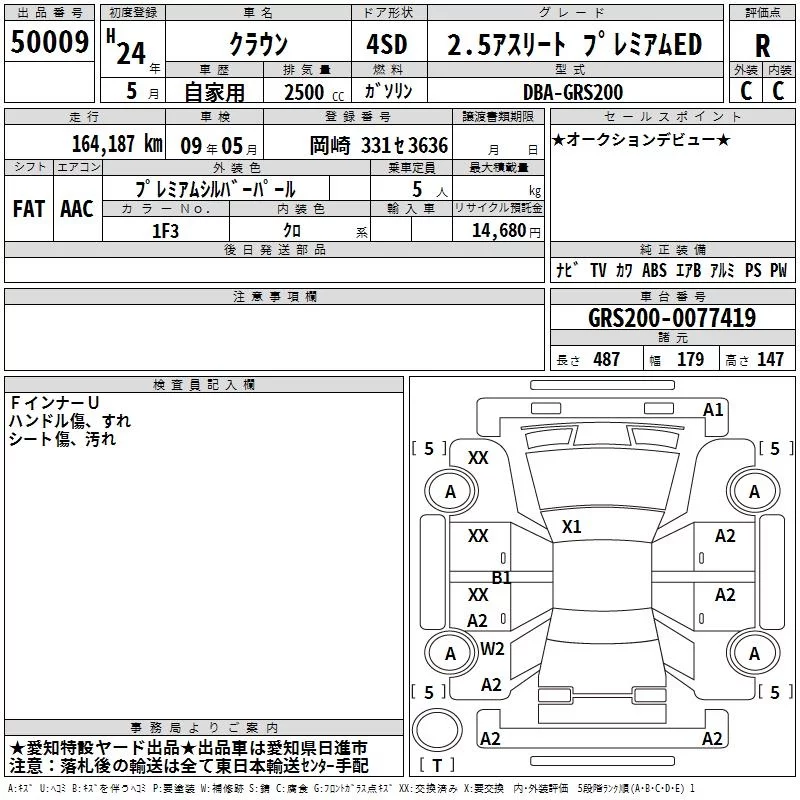Click the 検査員記入欄 header
800x800 pixels.
click(204, 385)
